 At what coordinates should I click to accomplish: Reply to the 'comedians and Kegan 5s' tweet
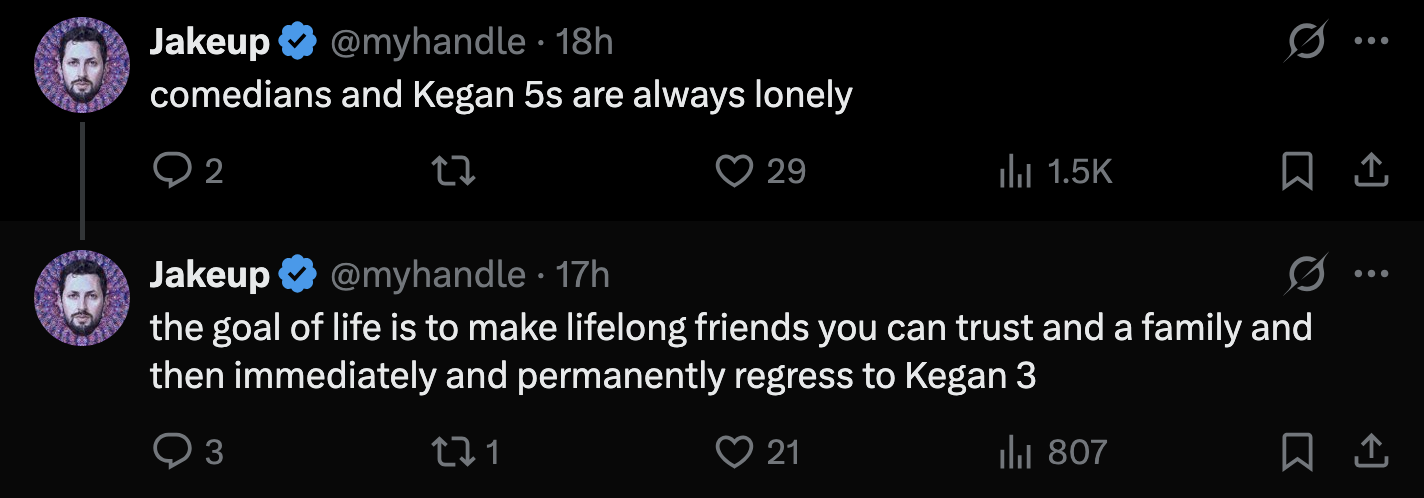(x=173, y=172)
